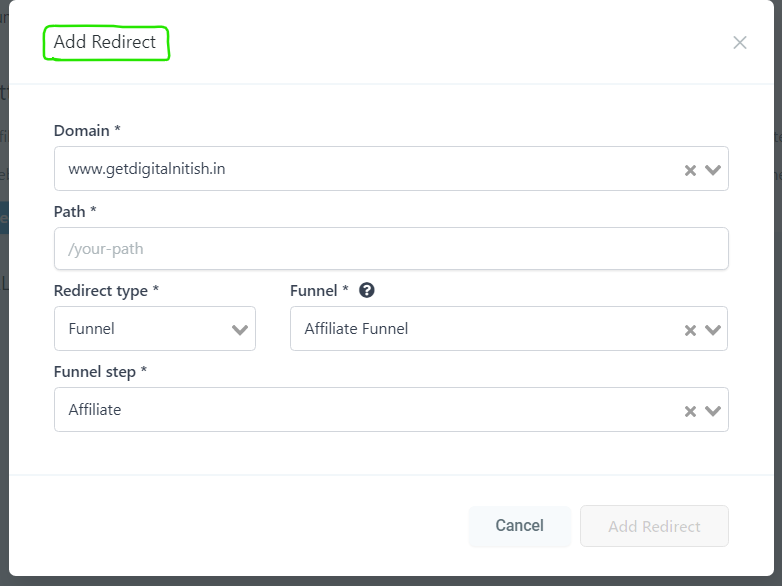782x586 pixels.
Task: Click the /your-path input field
Action: [391, 248]
